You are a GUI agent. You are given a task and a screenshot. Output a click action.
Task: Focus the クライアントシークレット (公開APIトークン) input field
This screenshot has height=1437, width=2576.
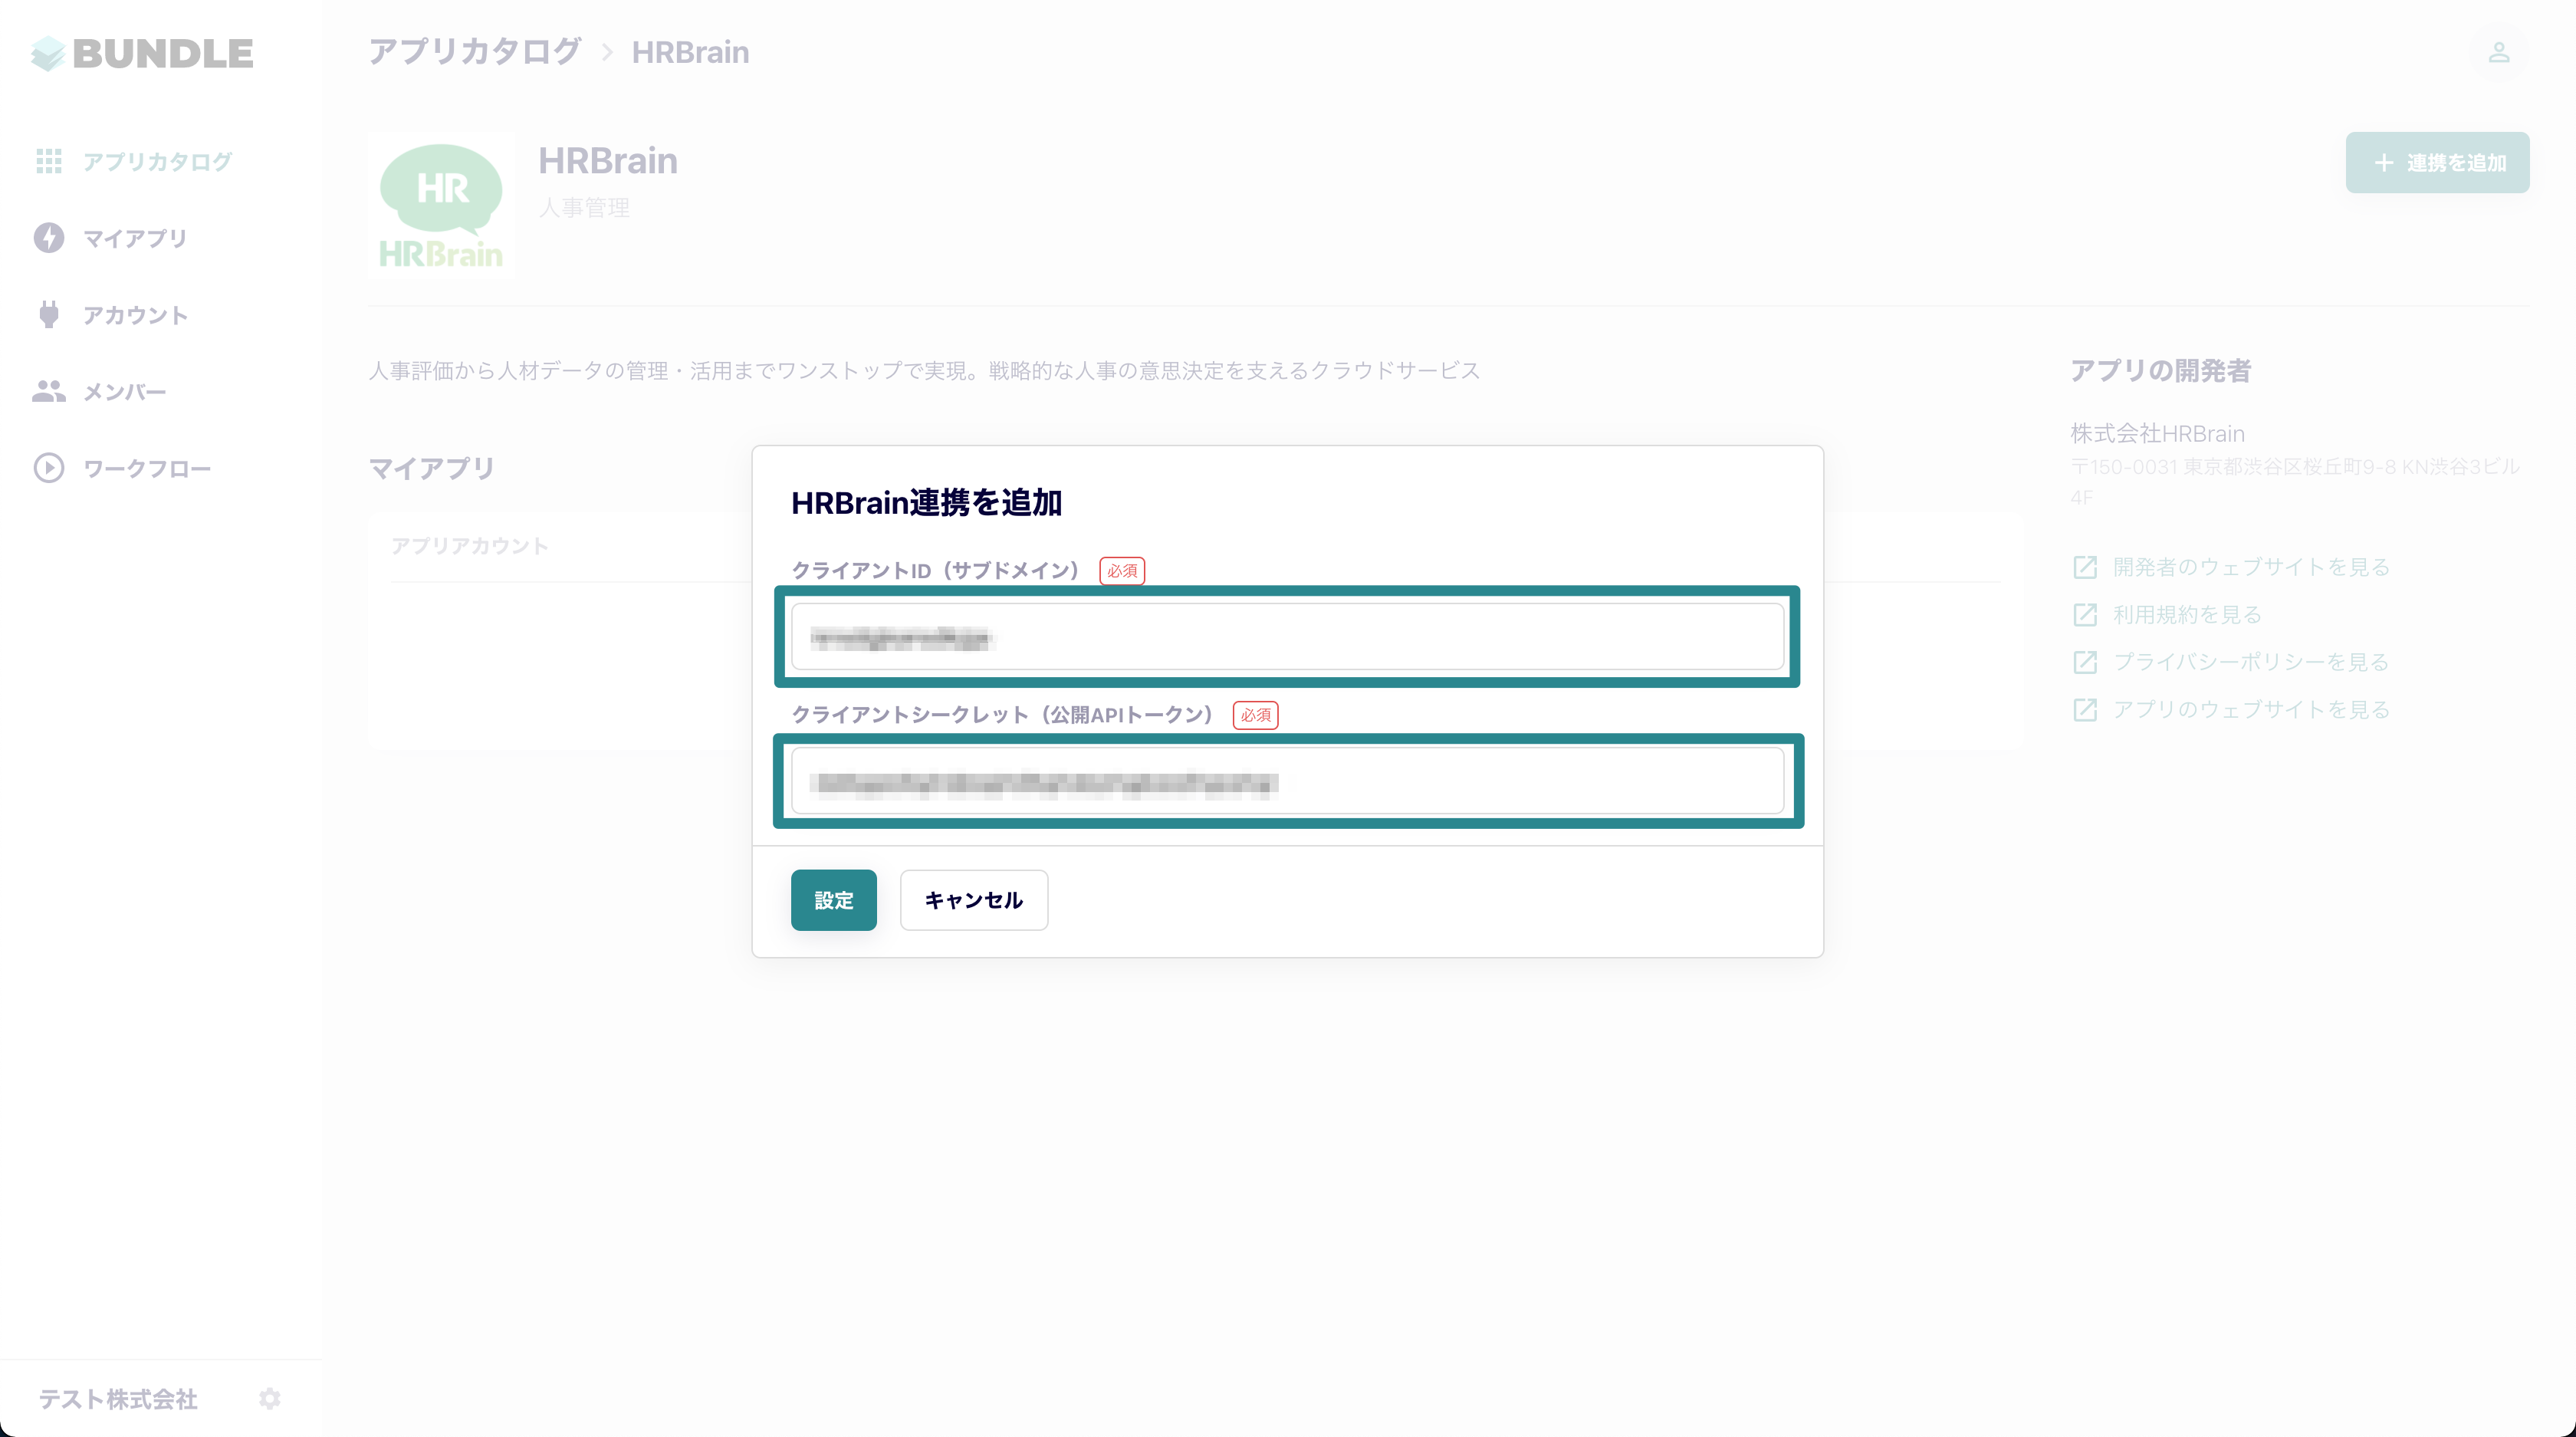click(x=1287, y=781)
